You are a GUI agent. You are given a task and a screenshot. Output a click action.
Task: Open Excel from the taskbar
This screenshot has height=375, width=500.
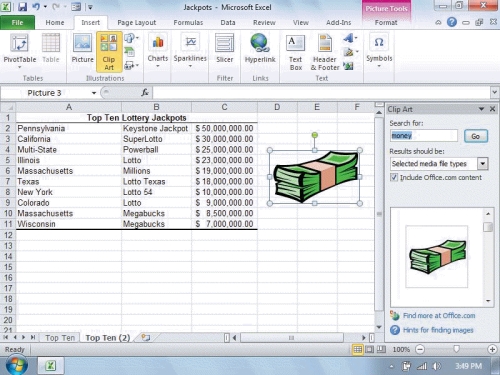(50, 365)
